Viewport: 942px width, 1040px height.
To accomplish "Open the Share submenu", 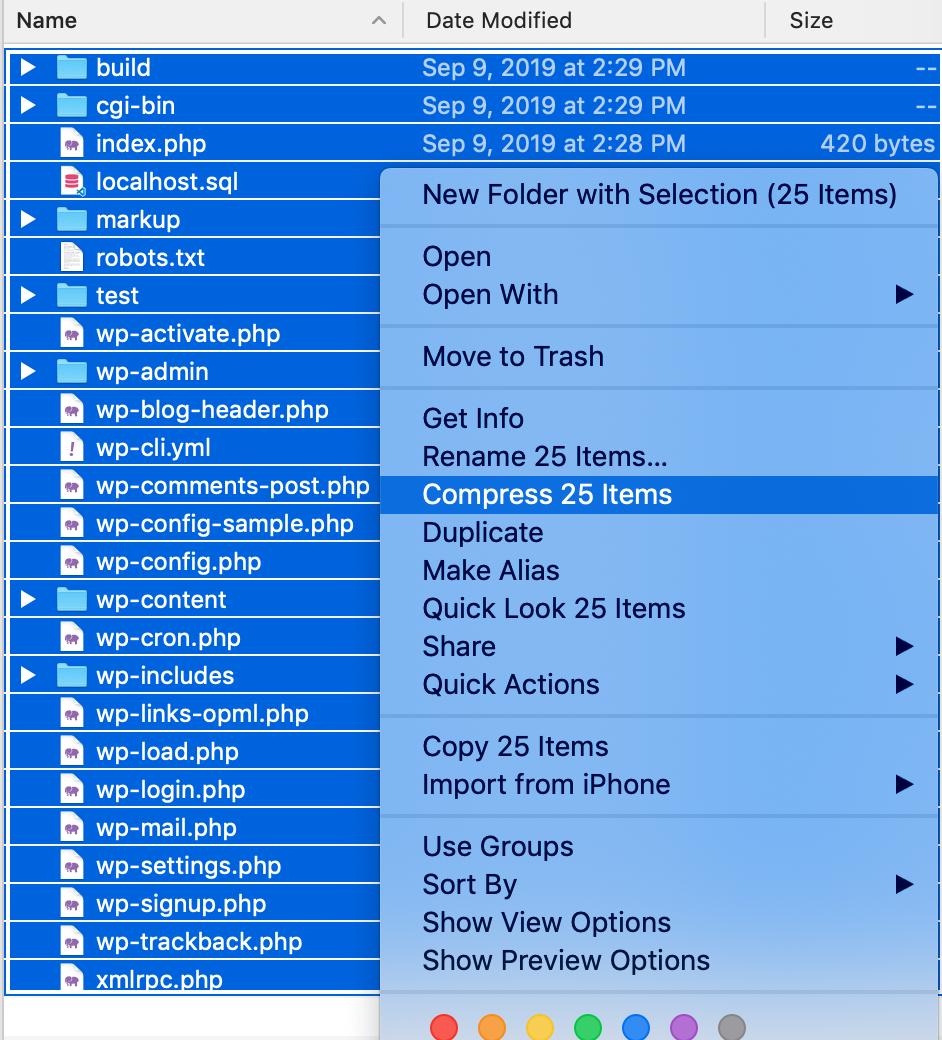I will click(659, 647).
